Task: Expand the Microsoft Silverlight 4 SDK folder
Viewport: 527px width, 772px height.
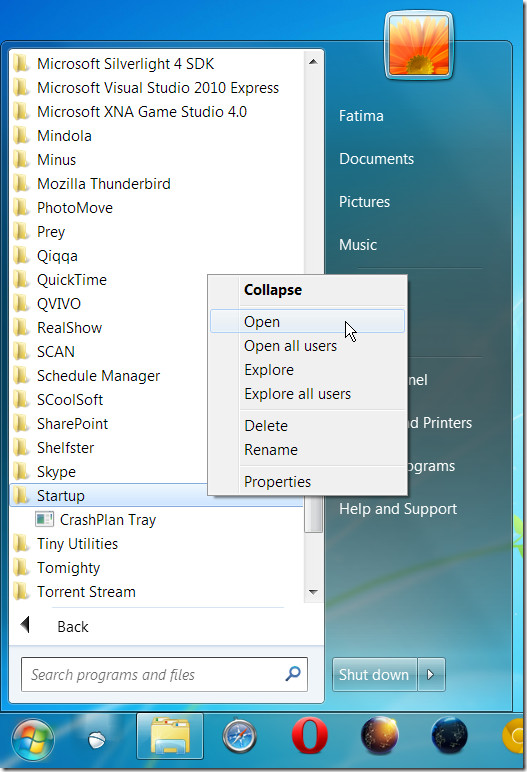Action: pyautogui.click(x=126, y=64)
